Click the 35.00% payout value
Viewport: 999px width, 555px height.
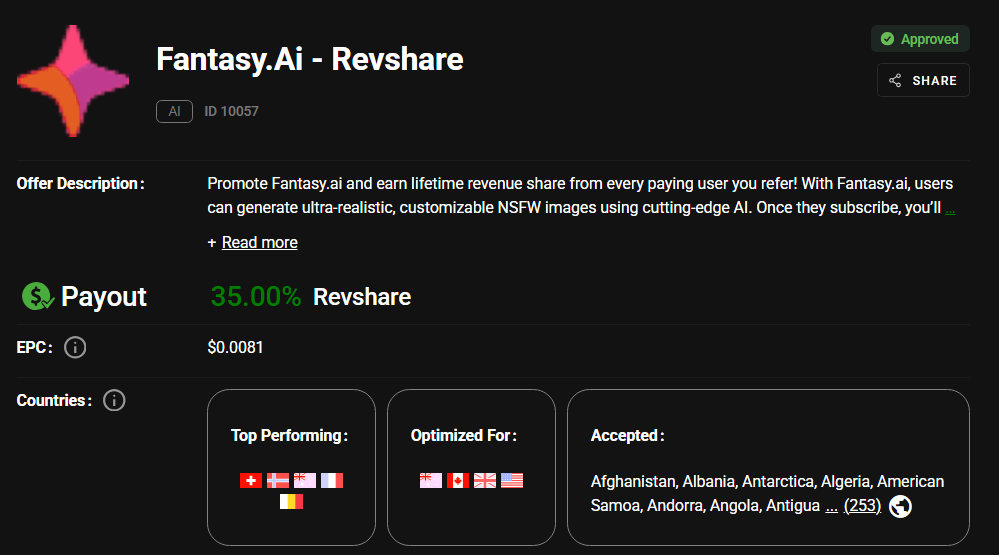point(255,296)
